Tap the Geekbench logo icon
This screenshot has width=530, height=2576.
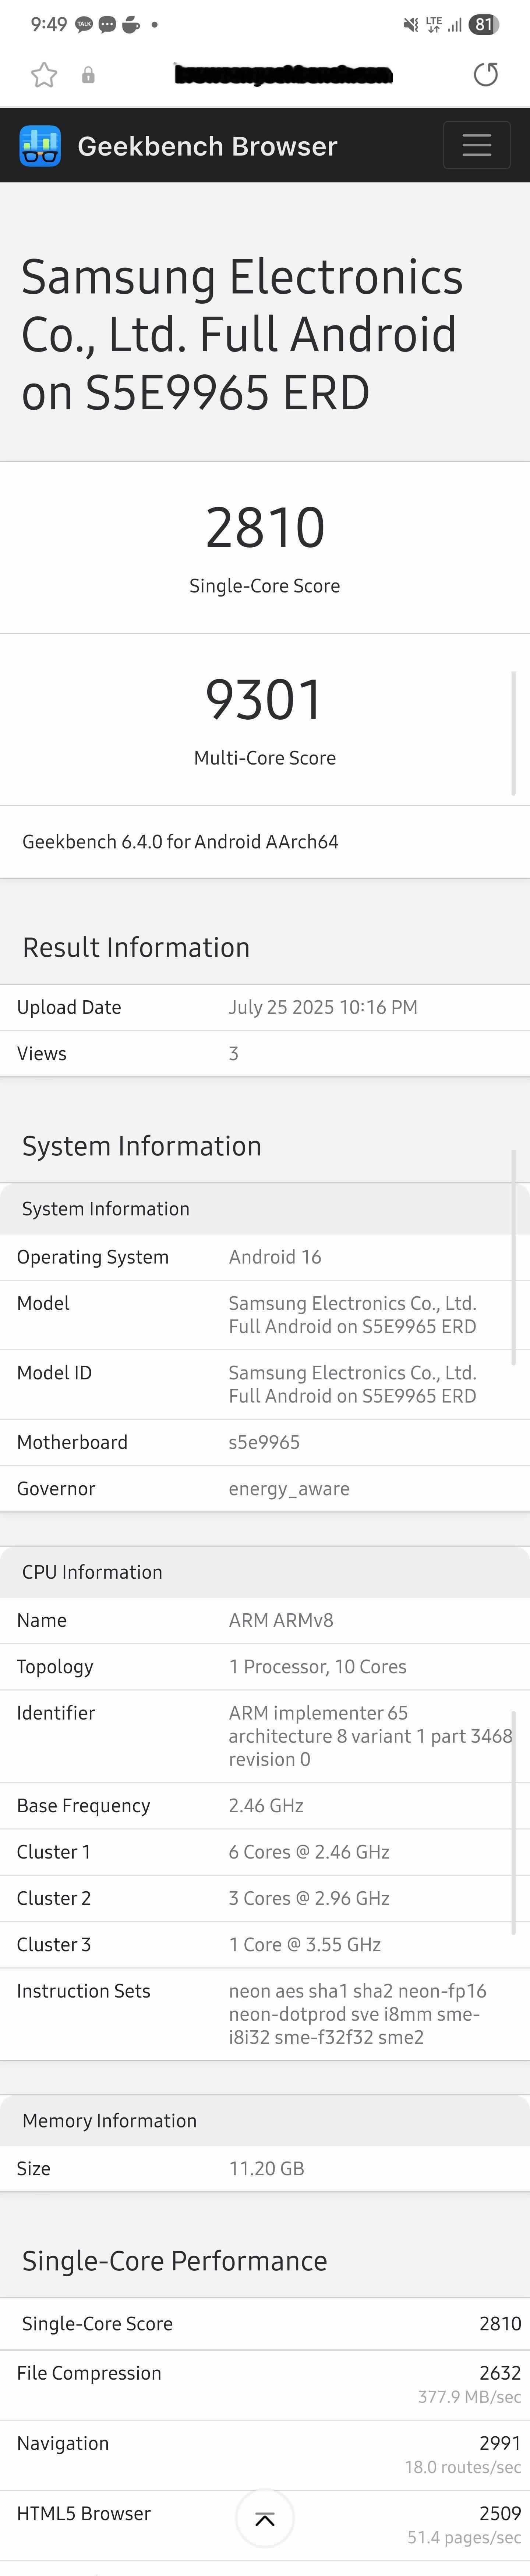tap(40, 146)
